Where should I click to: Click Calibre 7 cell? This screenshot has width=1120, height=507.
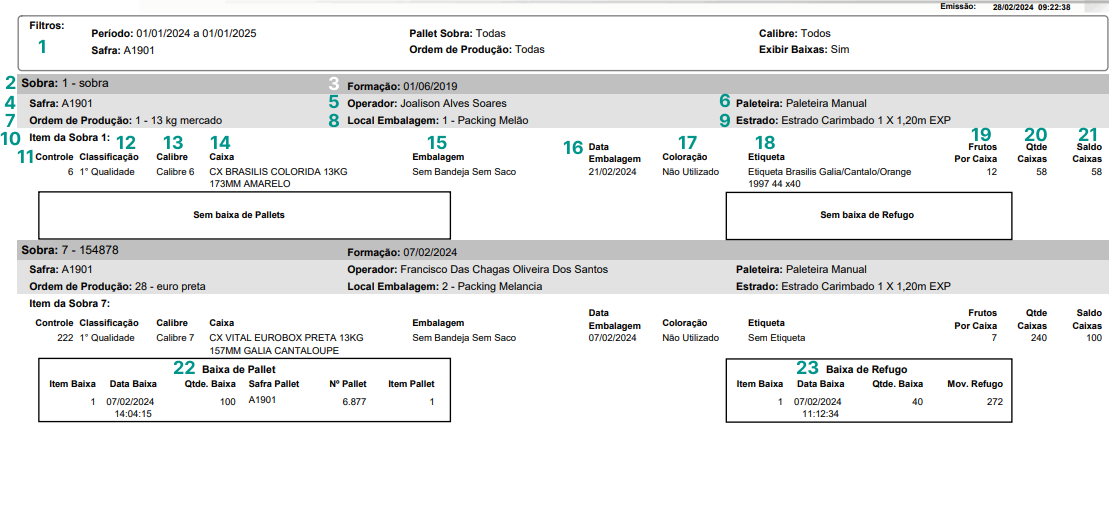click(175, 338)
